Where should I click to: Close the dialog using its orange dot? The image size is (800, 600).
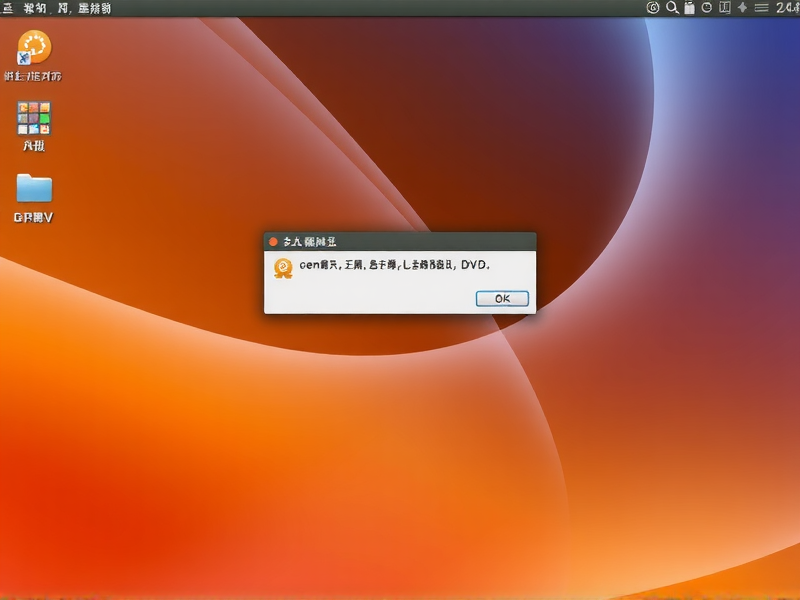coord(273,241)
